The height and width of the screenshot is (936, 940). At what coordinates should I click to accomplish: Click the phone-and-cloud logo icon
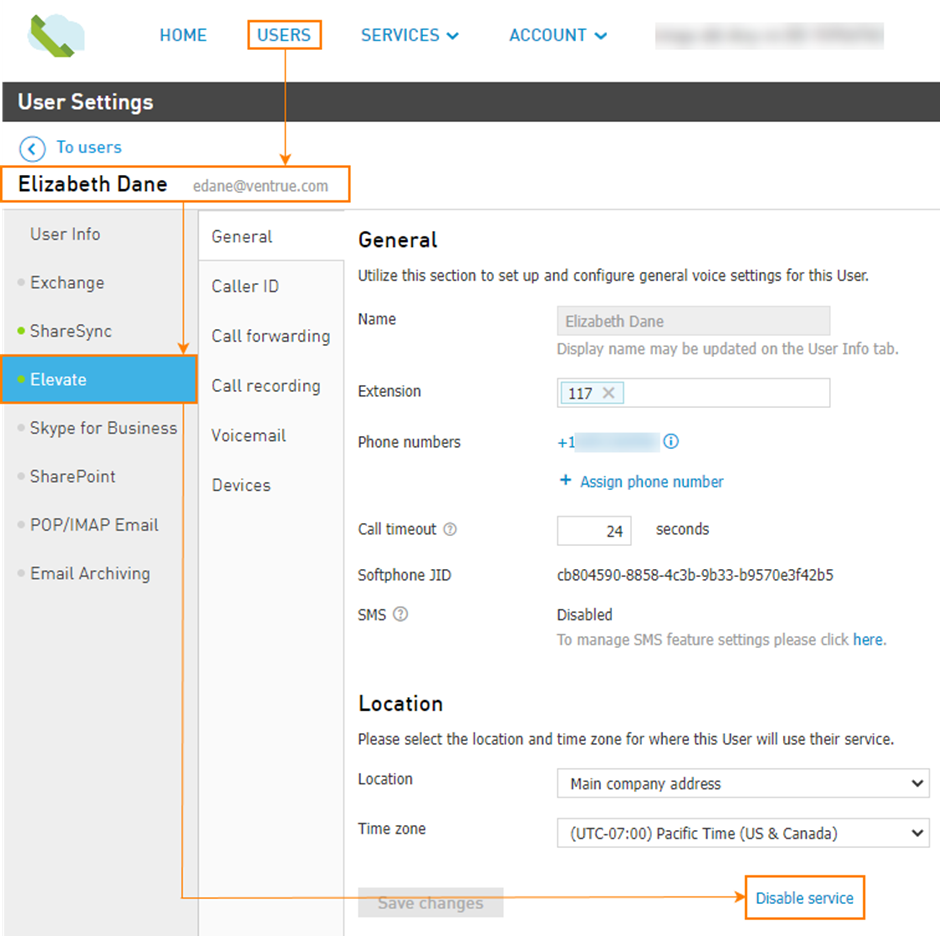point(56,35)
